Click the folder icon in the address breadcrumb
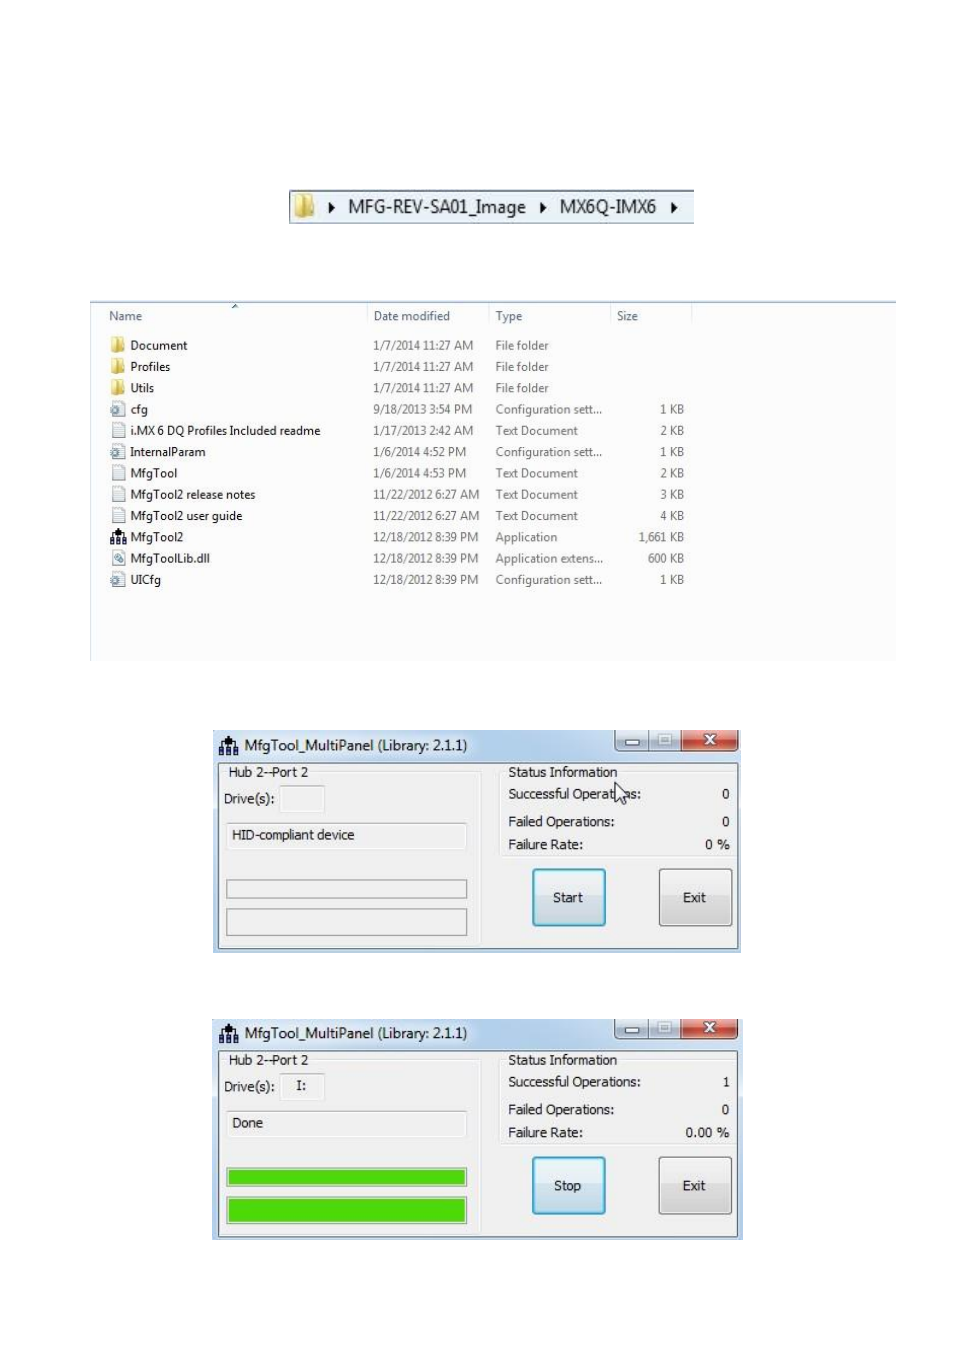Viewport: 955px width, 1350px height. click(304, 206)
